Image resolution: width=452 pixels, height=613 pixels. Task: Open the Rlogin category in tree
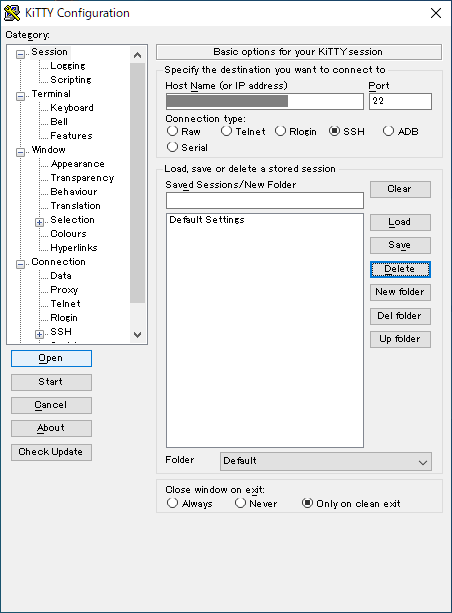(x=64, y=318)
